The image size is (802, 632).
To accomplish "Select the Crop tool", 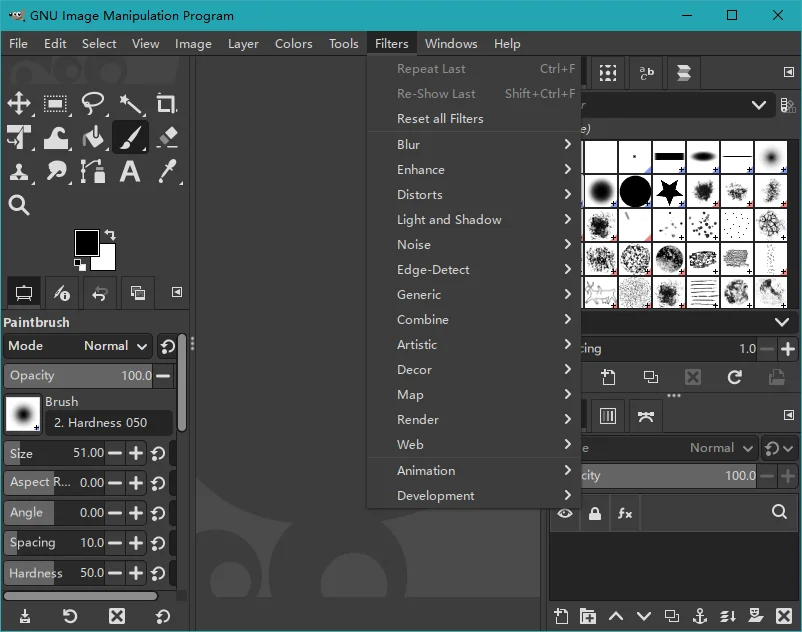I will coord(166,104).
